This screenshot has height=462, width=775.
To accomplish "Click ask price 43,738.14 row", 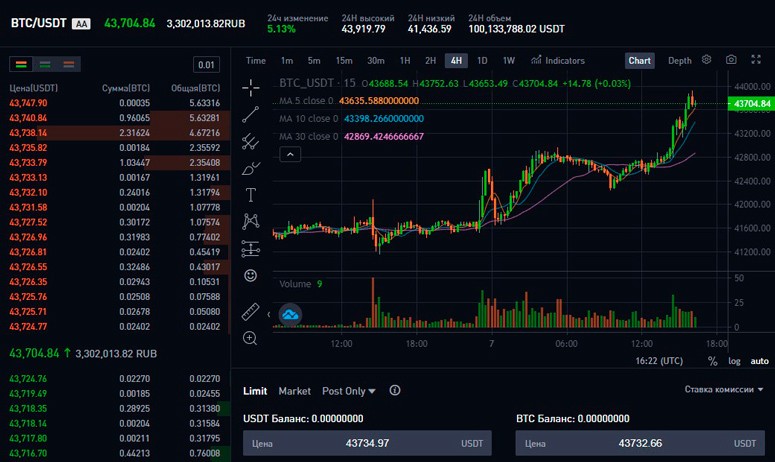I will click(115, 132).
